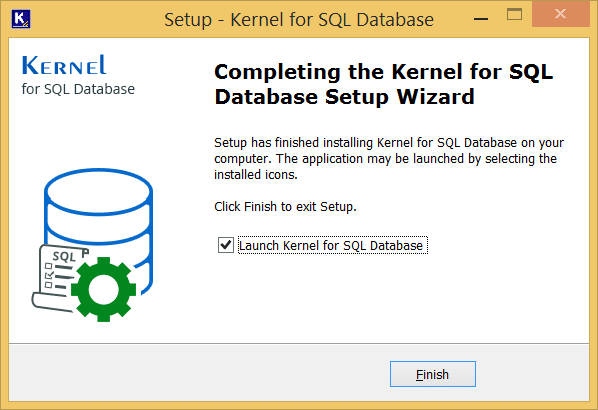Click the Setup - Kernel for SQL Database title
The width and height of the screenshot is (598, 410).
pyautogui.click(x=299, y=19)
